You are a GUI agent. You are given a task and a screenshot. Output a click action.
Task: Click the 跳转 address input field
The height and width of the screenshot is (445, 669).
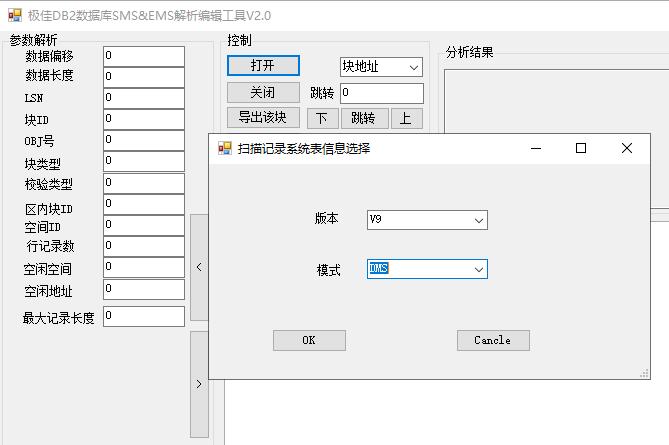382,93
